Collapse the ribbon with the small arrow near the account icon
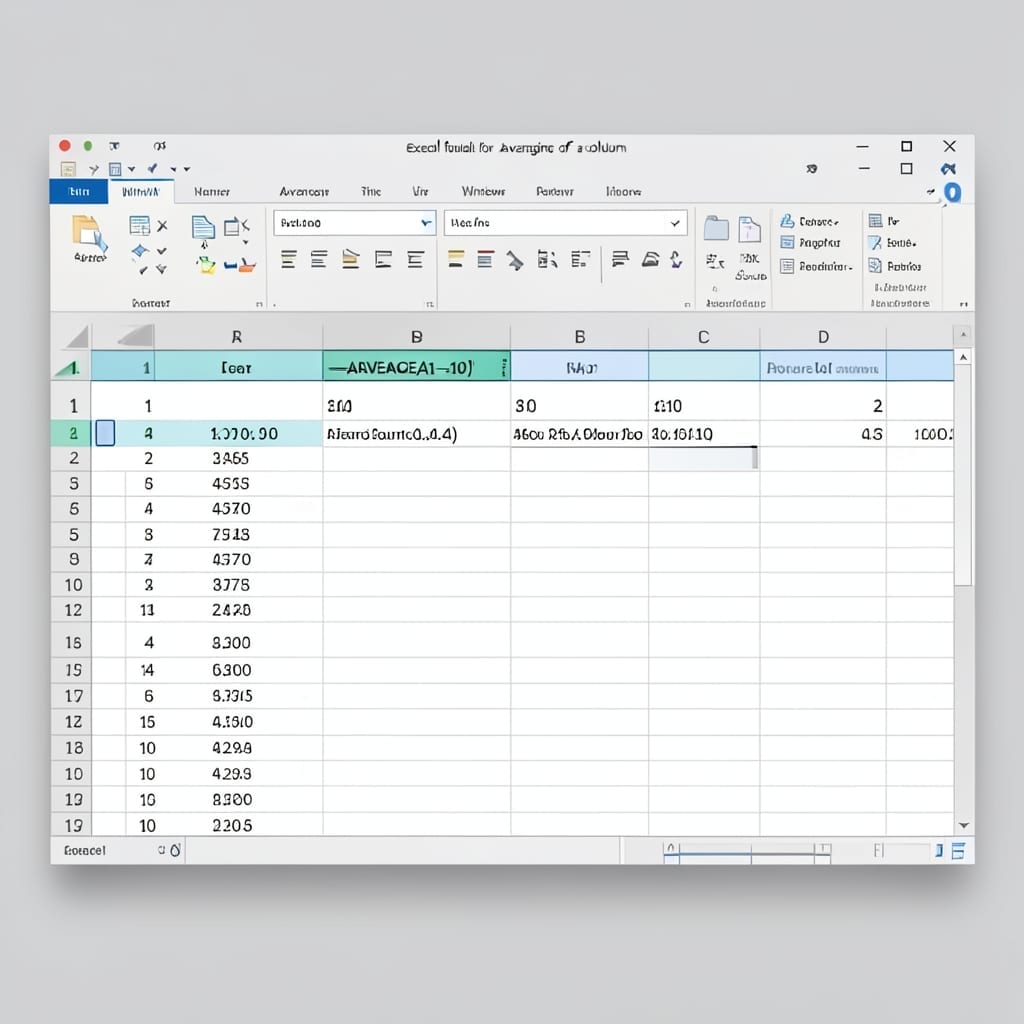This screenshot has width=1024, height=1024. [x=930, y=191]
